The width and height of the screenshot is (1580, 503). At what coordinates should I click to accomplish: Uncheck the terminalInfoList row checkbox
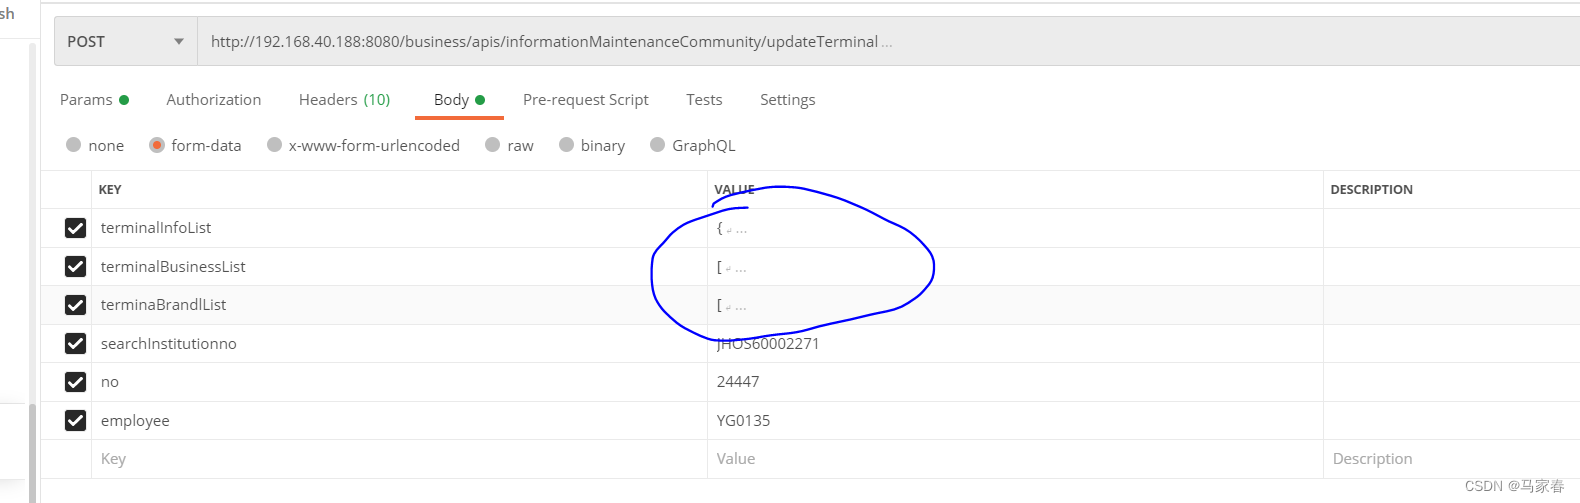click(75, 228)
